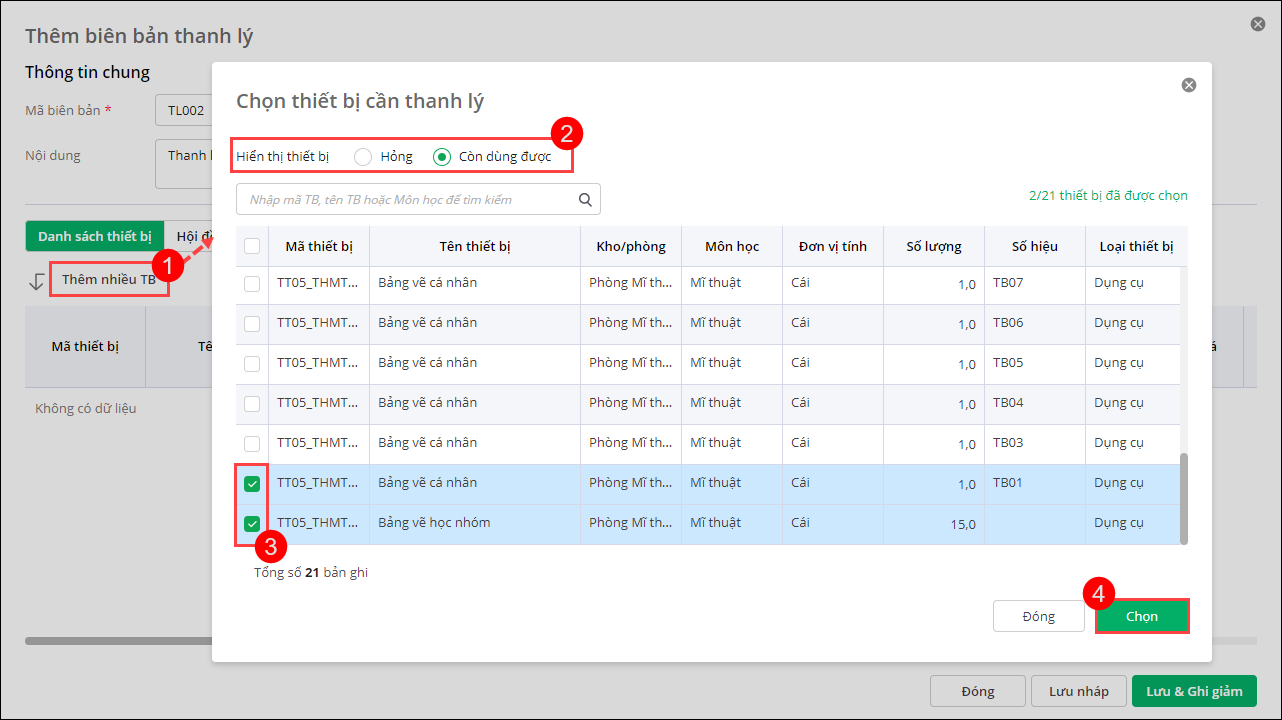Click the down arrow import icon
Screen dimensions: 1282x720
[x=37, y=281]
